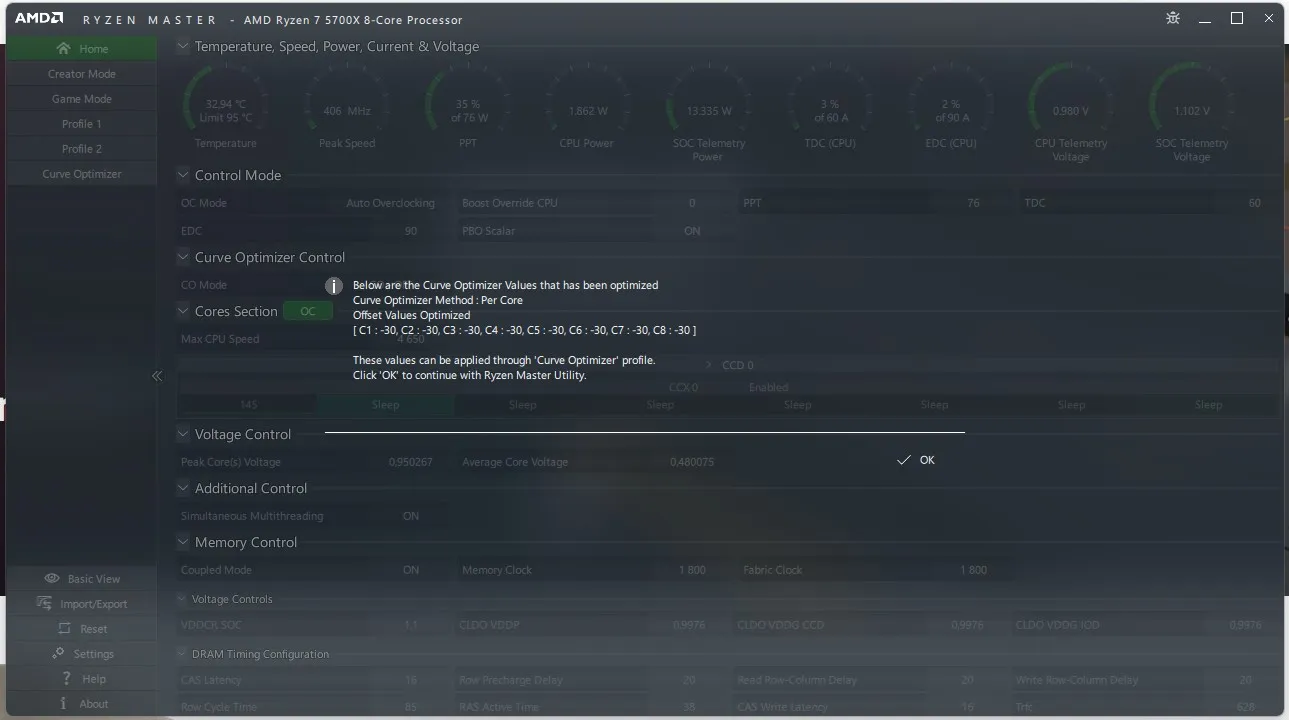This screenshot has width=1289, height=720.
Task: Open the Curve Optimizer profile
Action: click(82, 174)
